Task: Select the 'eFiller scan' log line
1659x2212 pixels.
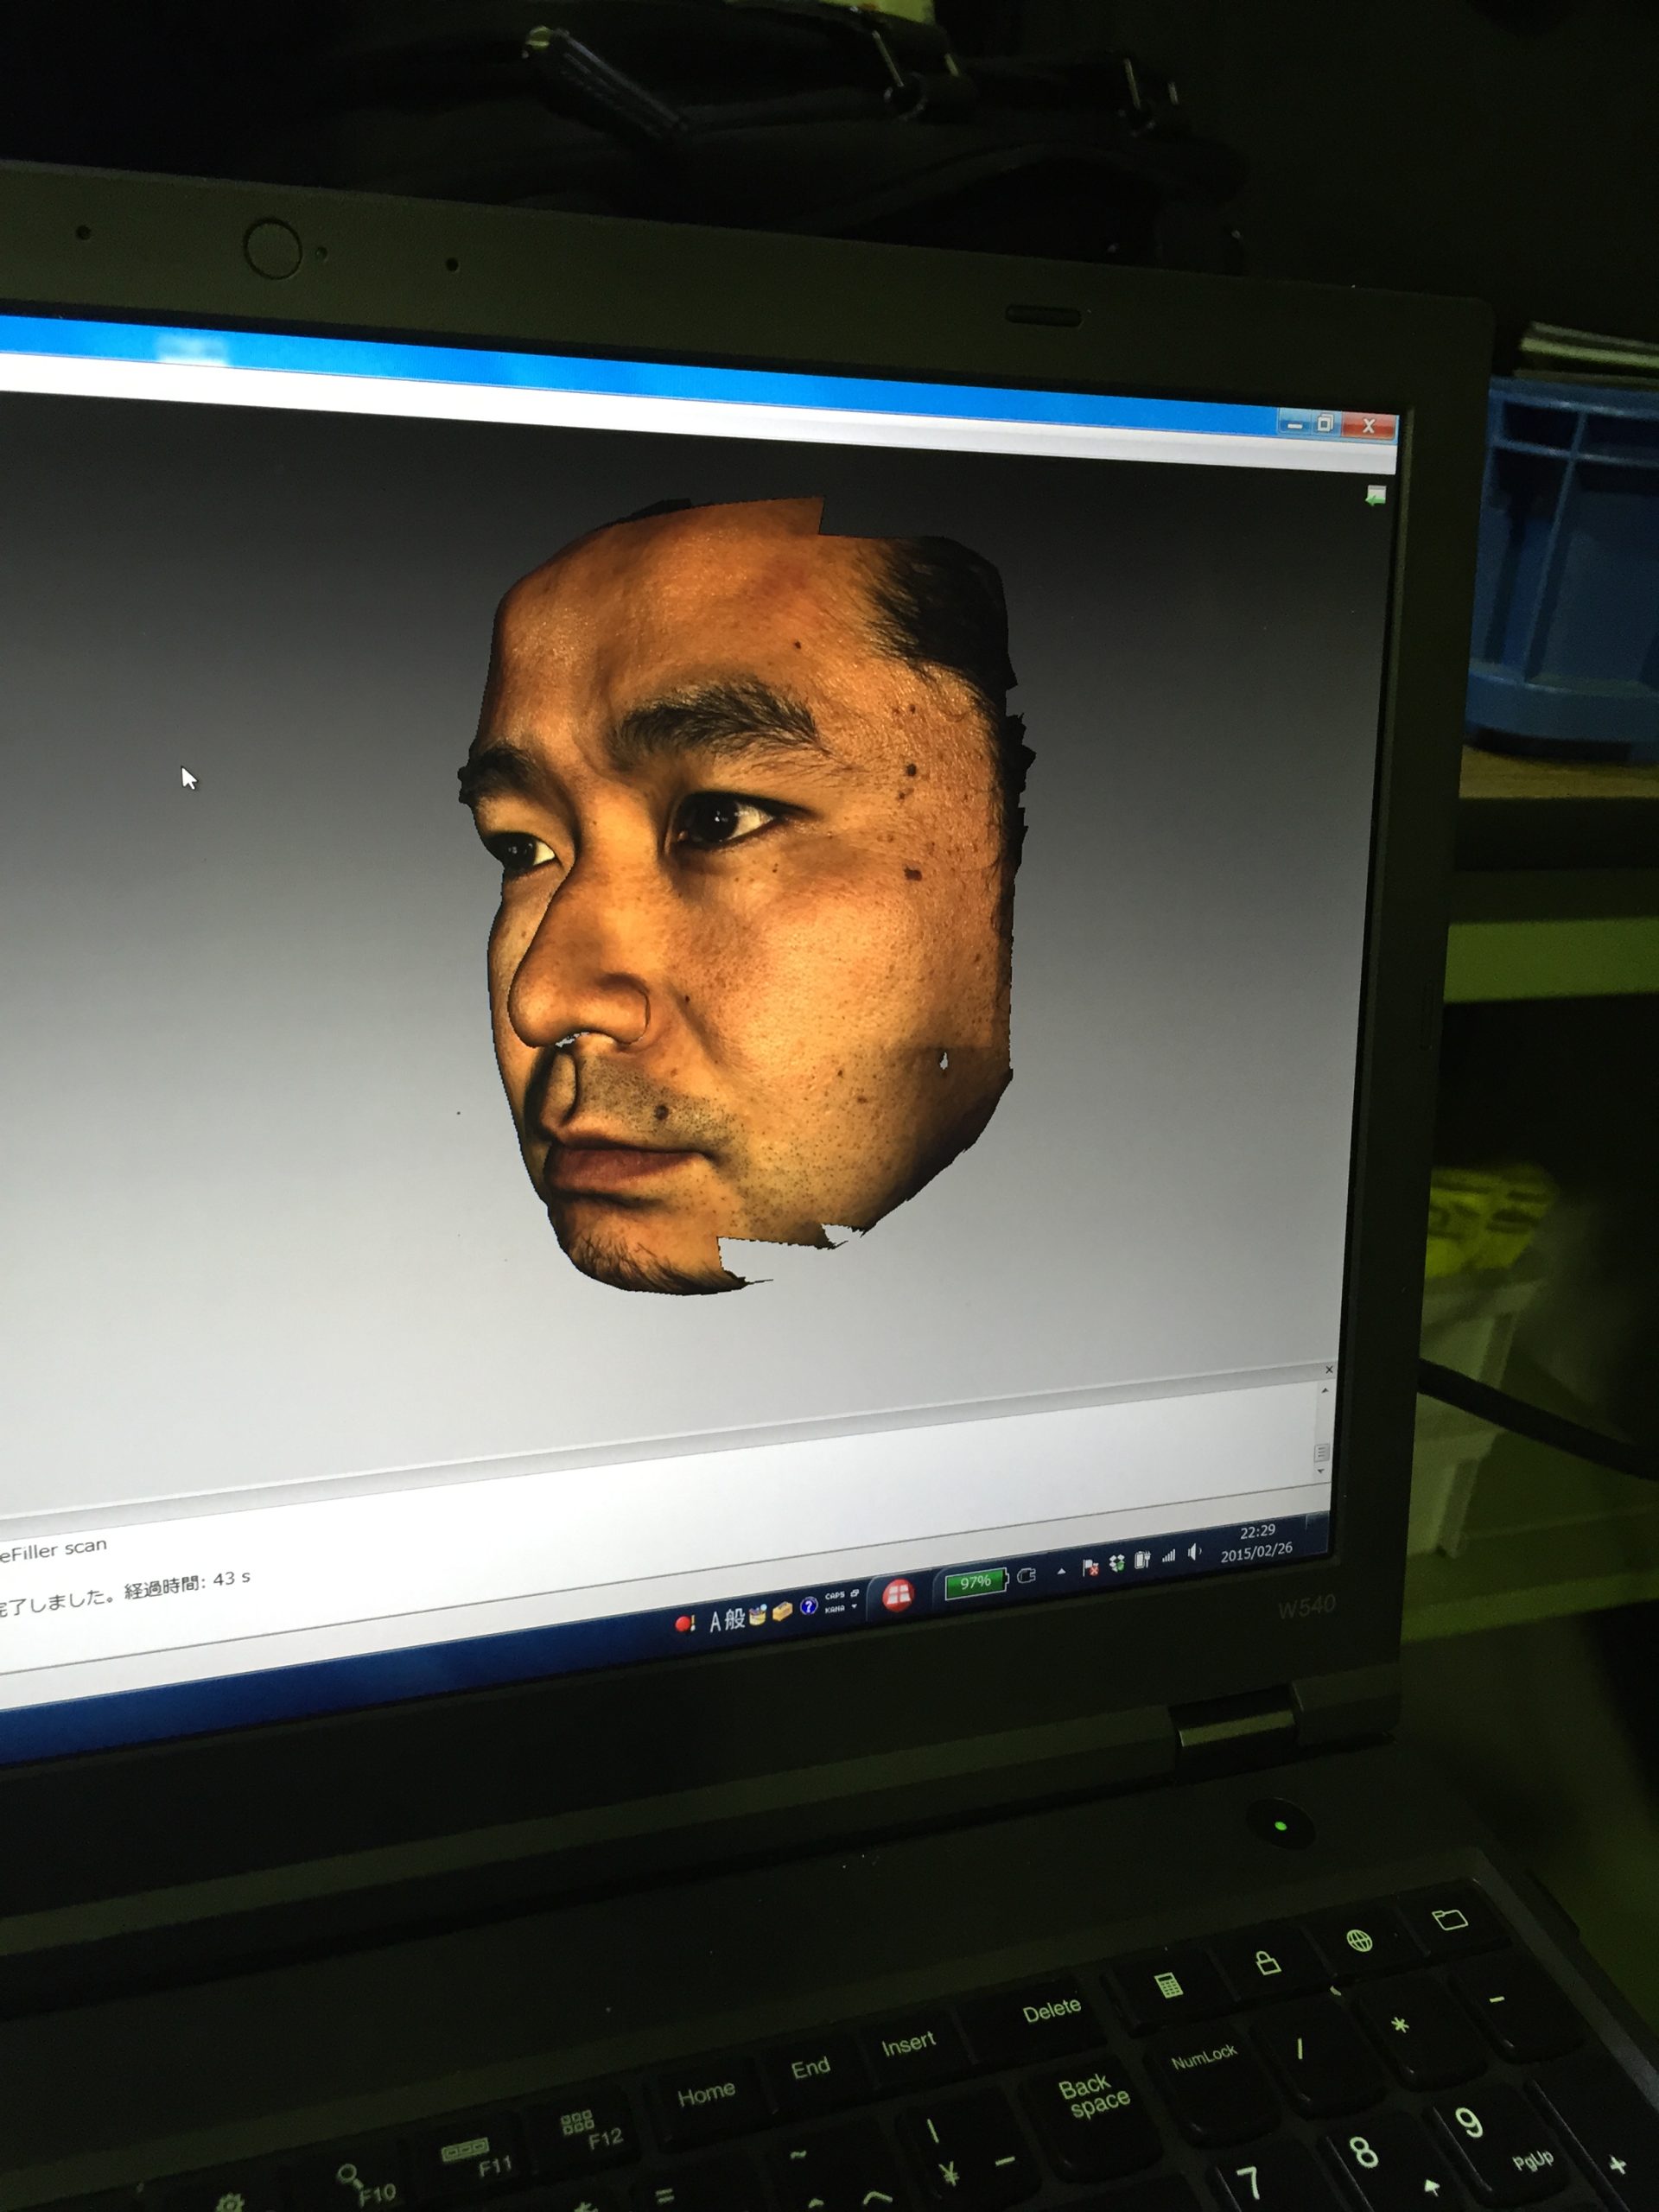Action: (x=53, y=1549)
